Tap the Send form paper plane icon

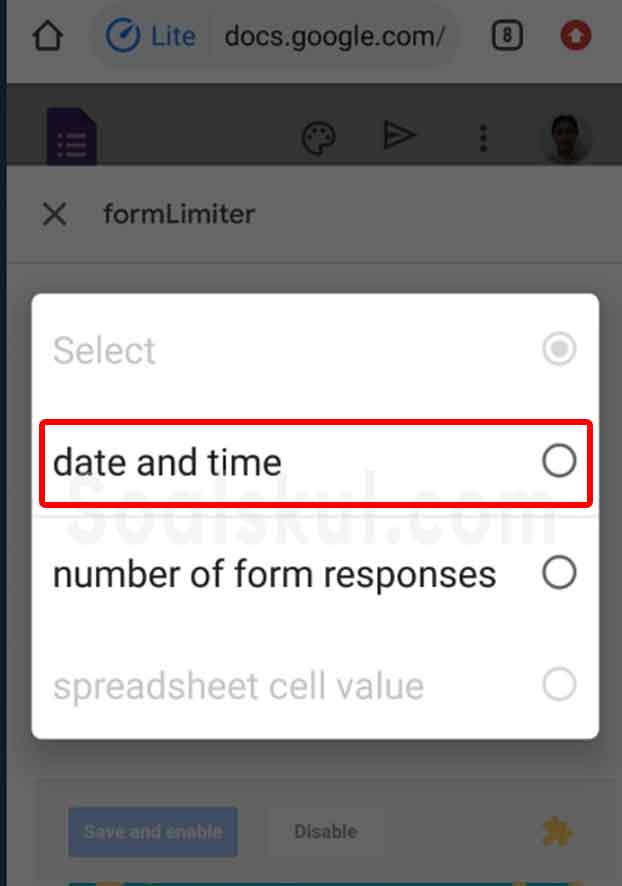[399, 135]
